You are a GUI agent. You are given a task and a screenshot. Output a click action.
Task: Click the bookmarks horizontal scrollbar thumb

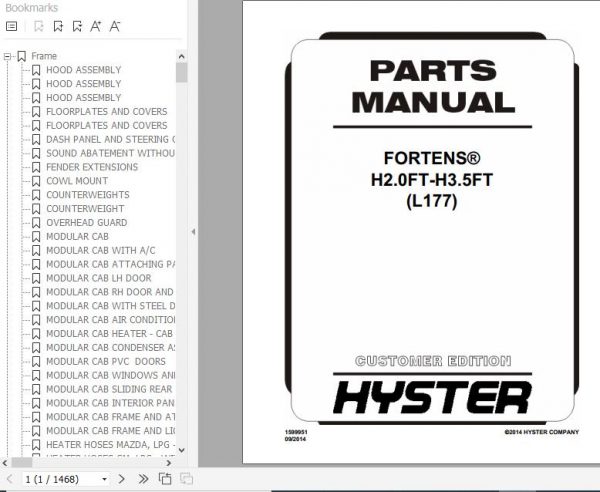pos(22,463)
